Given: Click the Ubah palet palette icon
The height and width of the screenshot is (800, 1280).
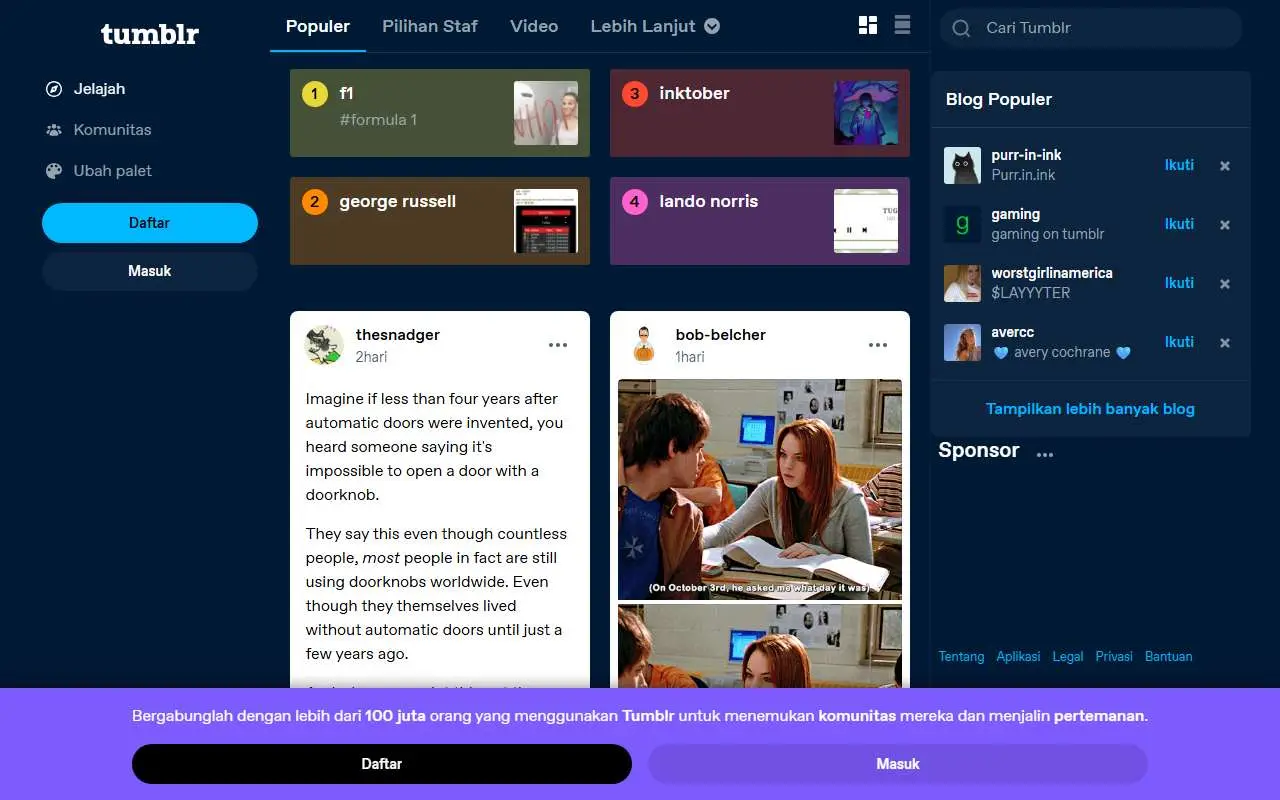Looking at the screenshot, I should [54, 171].
